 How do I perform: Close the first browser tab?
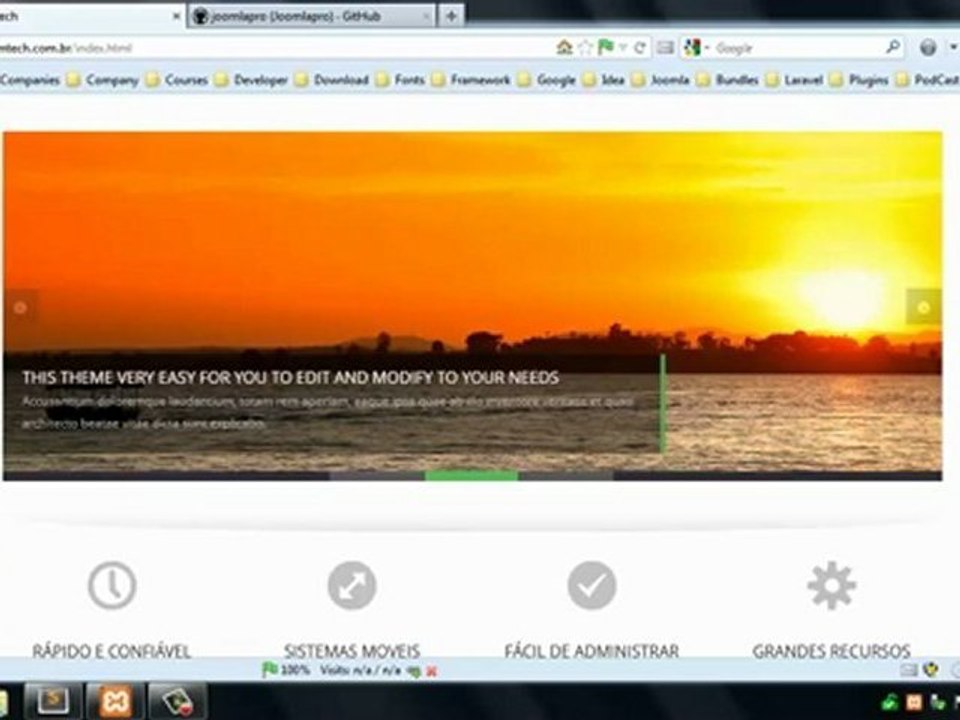(x=176, y=17)
